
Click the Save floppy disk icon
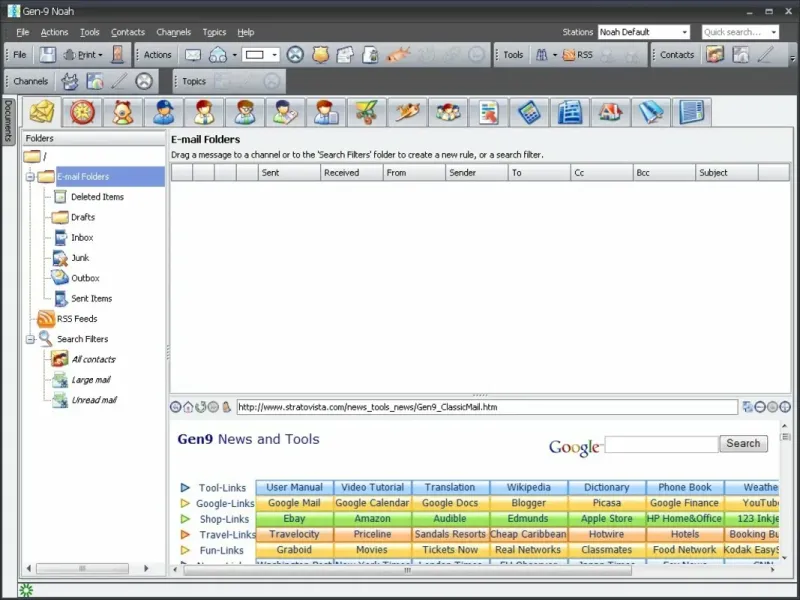(x=47, y=55)
